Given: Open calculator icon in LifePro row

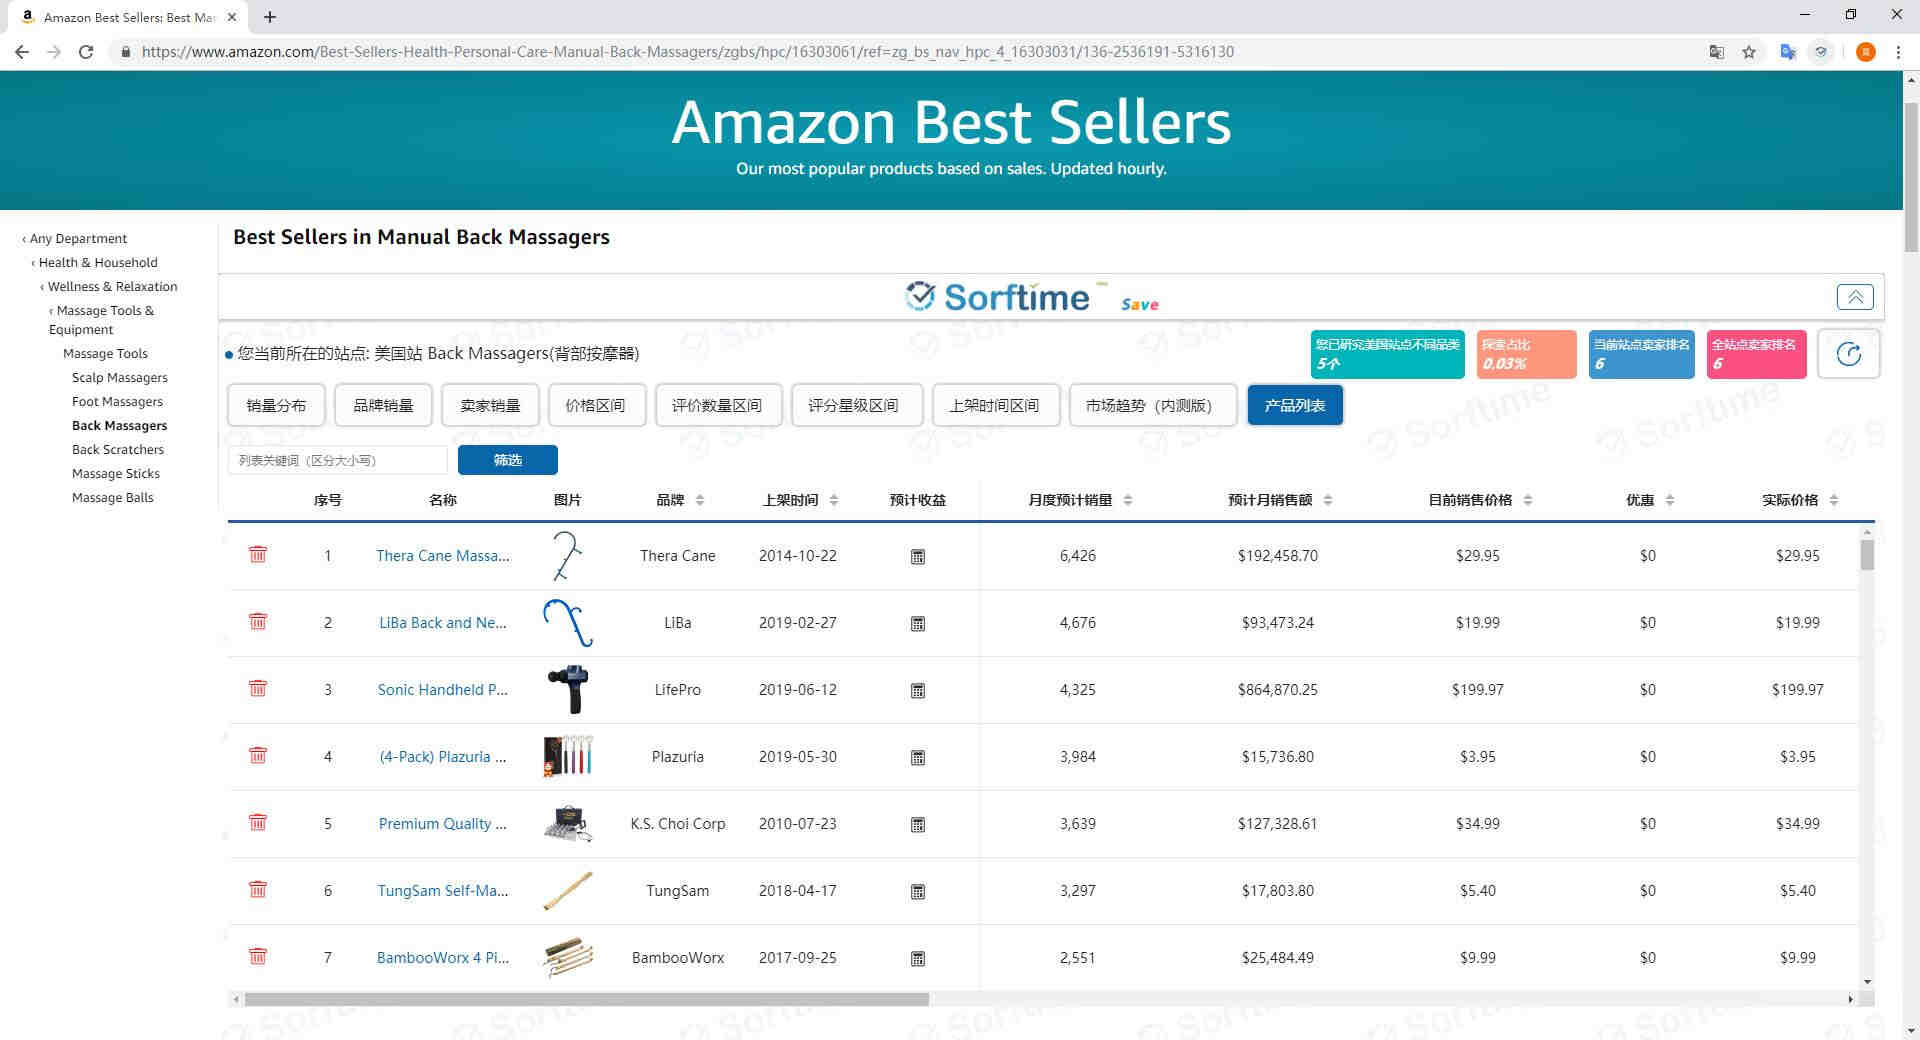Looking at the screenshot, I should pyautogui.click(x=918, y=691).
